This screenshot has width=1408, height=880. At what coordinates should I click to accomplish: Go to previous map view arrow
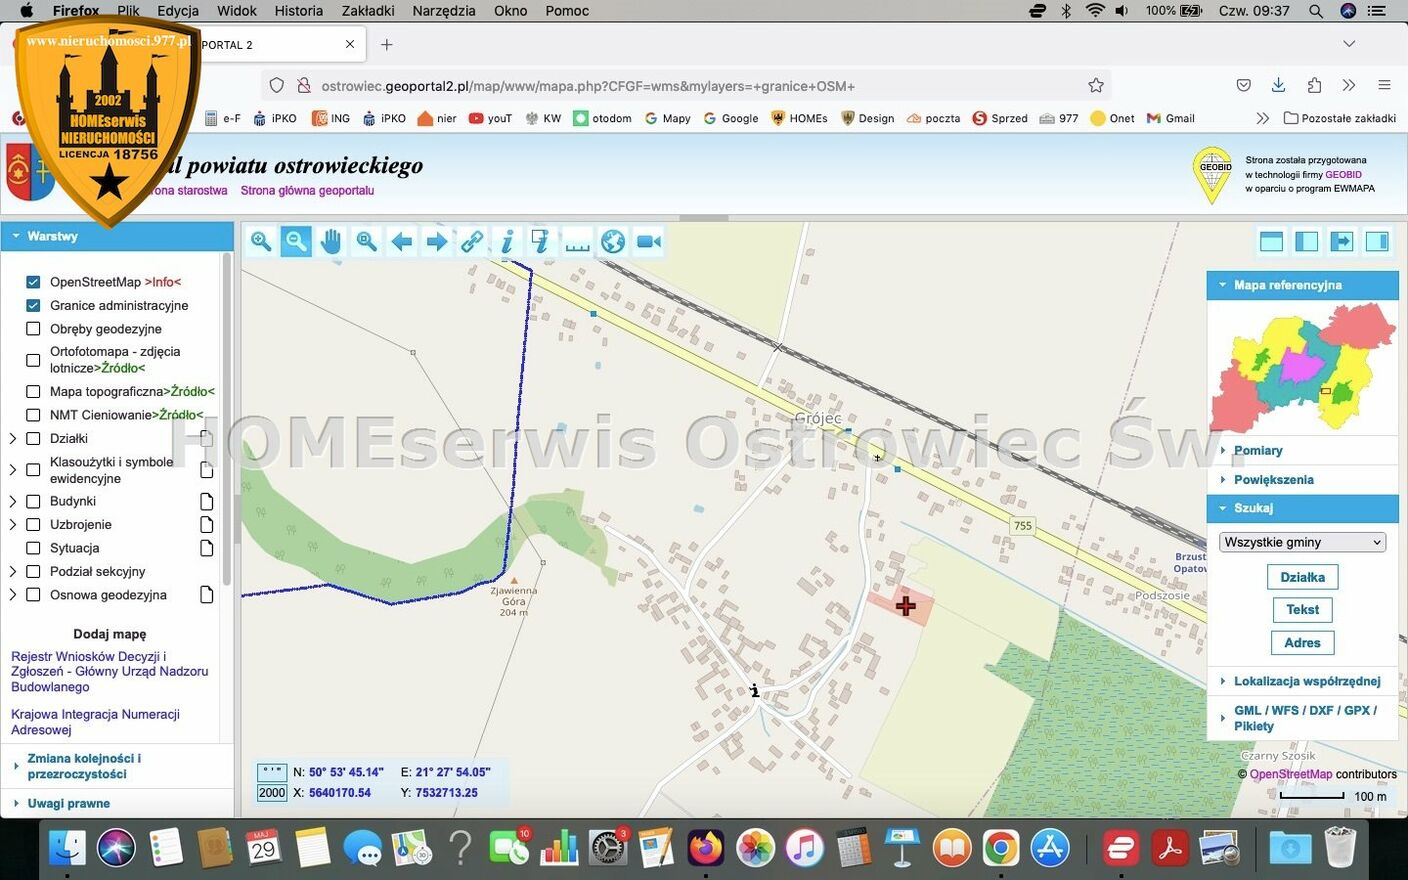click(402, 242)
